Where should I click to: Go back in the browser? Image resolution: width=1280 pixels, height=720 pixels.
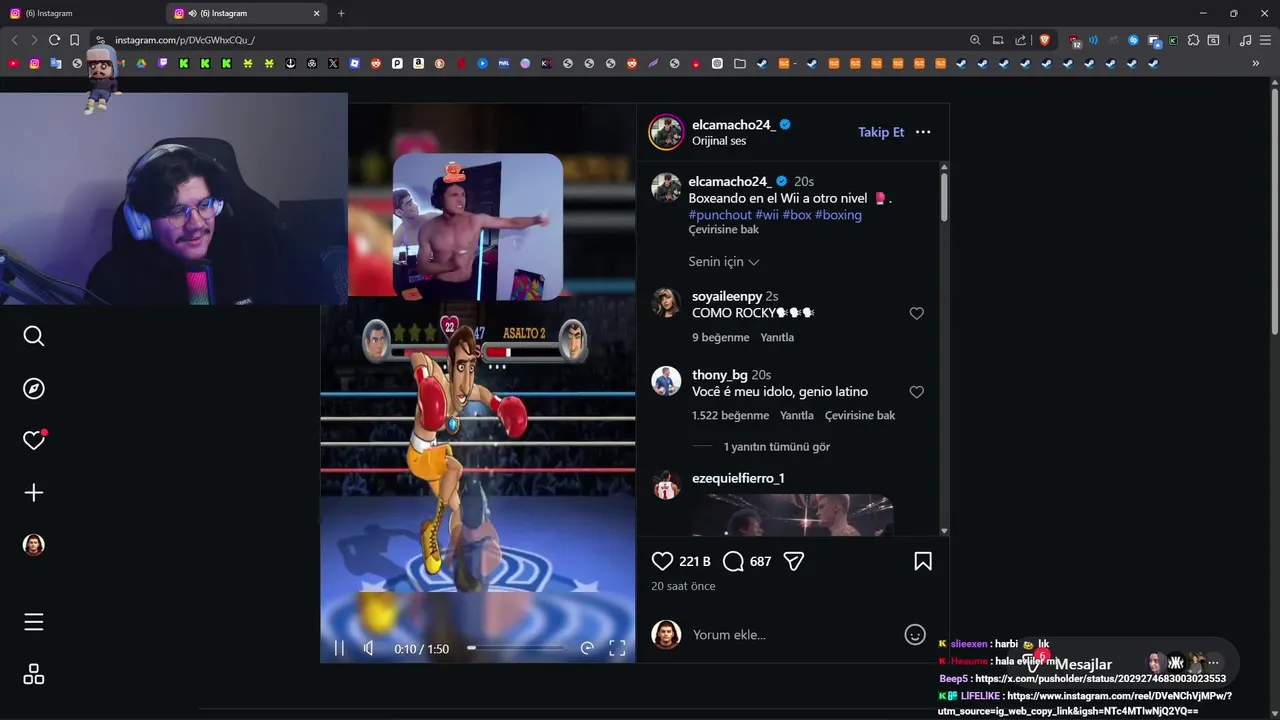14,40
